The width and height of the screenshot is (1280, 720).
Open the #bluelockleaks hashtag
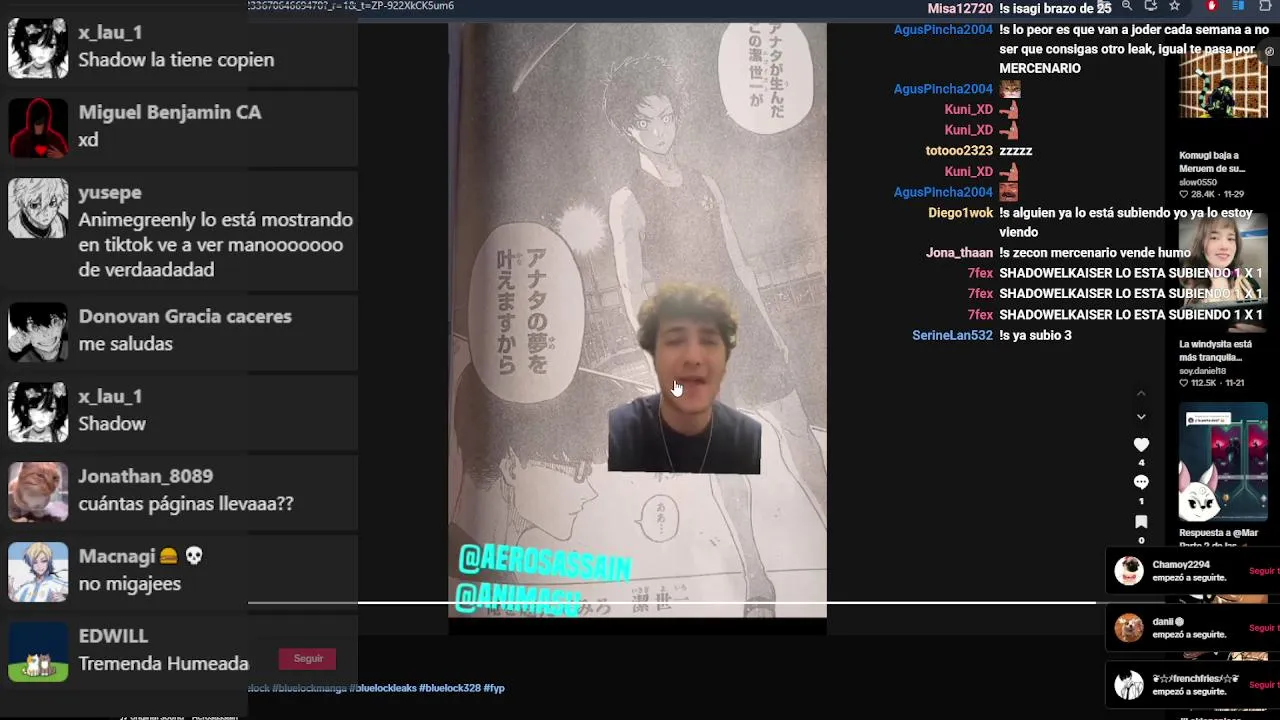(382, 688)
